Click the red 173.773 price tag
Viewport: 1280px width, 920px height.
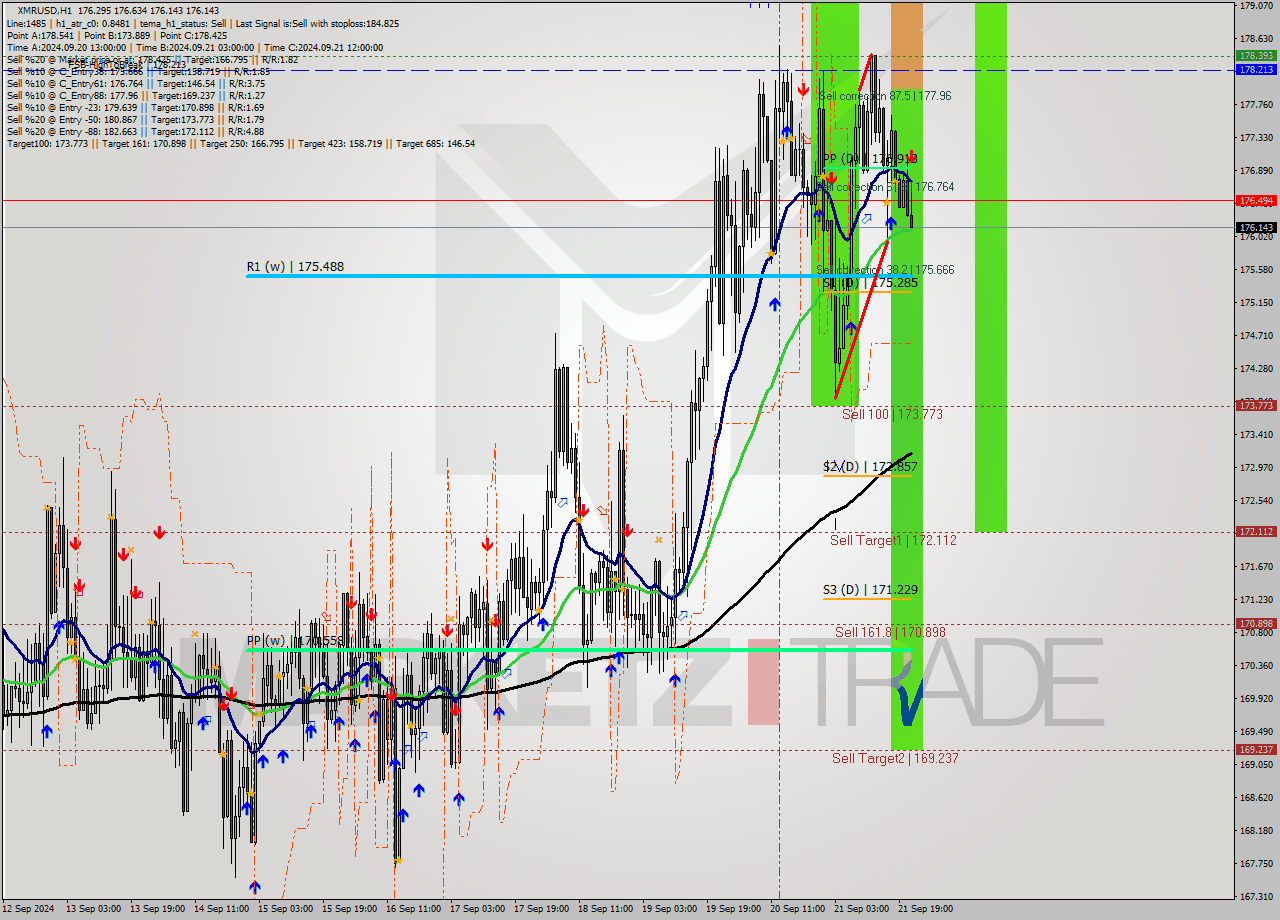click(x=1256, y=406)
